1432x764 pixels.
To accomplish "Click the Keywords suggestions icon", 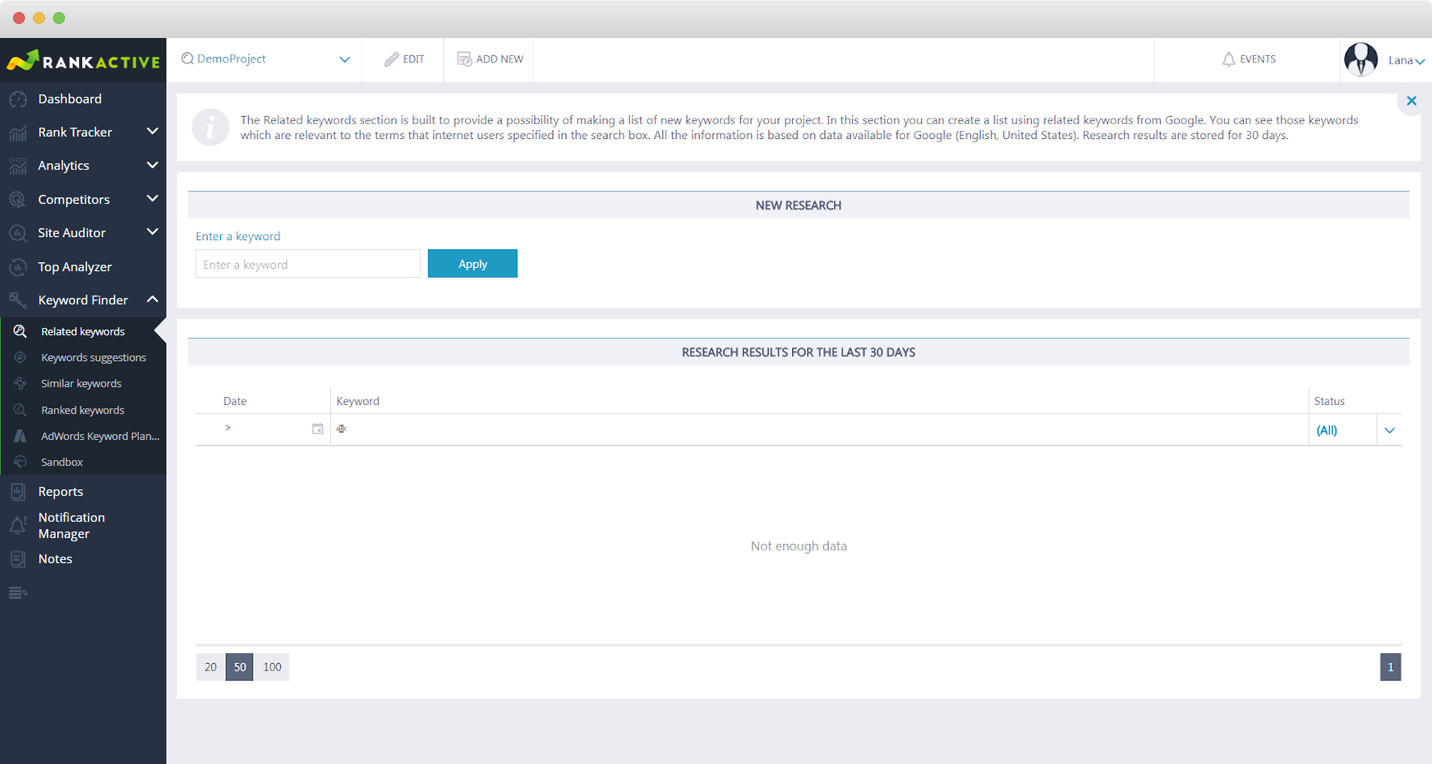I will click(x=20, y=357).
